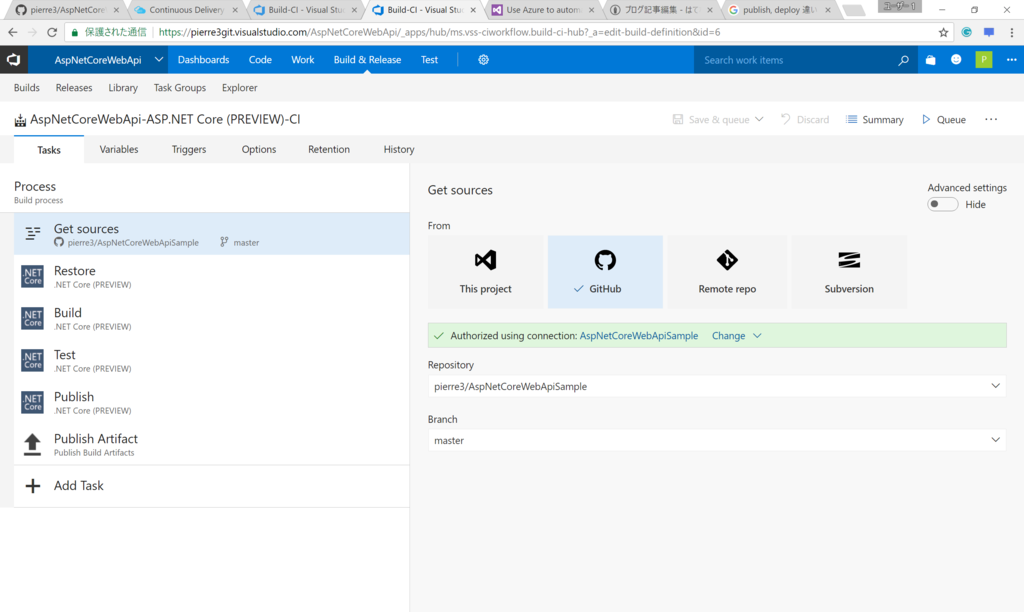This screenshot has height=612, width=1024.
Task: Select the Tasks tab
Action: (x=49, y=150)
